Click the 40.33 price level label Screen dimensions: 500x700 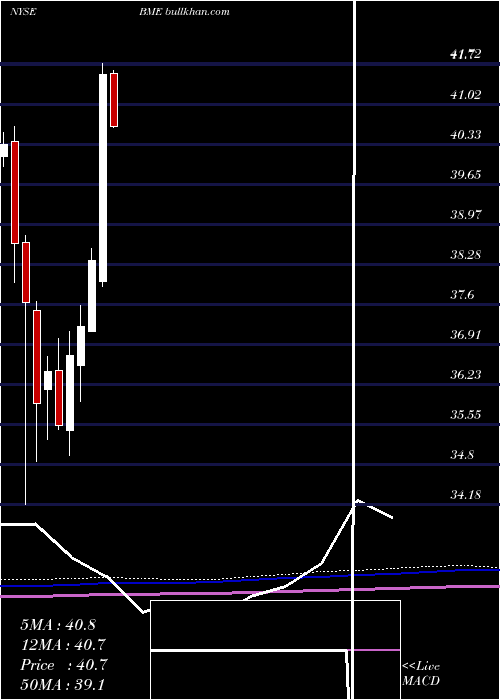466,134
